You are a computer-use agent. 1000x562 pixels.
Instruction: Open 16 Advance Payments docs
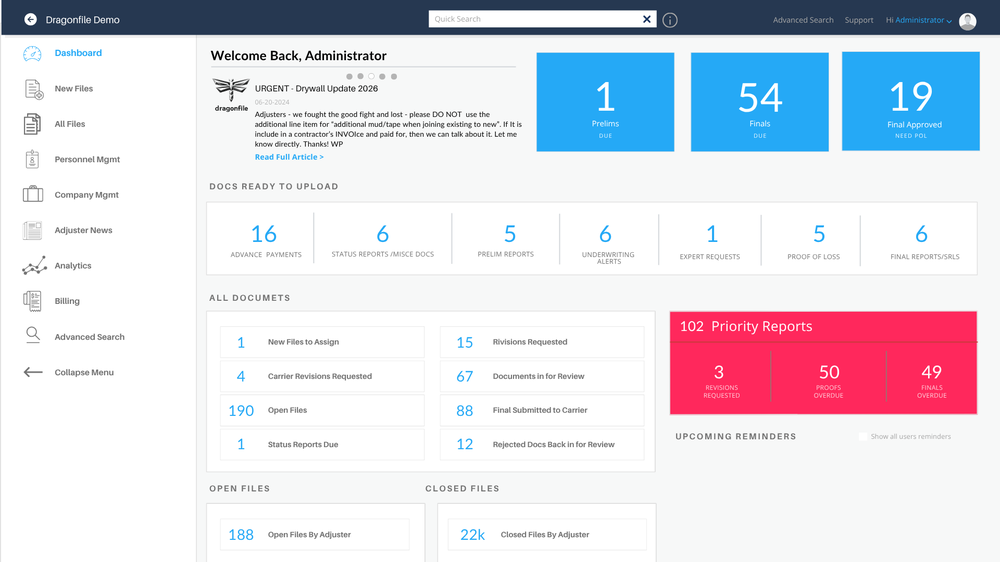(x=265, y=240)
